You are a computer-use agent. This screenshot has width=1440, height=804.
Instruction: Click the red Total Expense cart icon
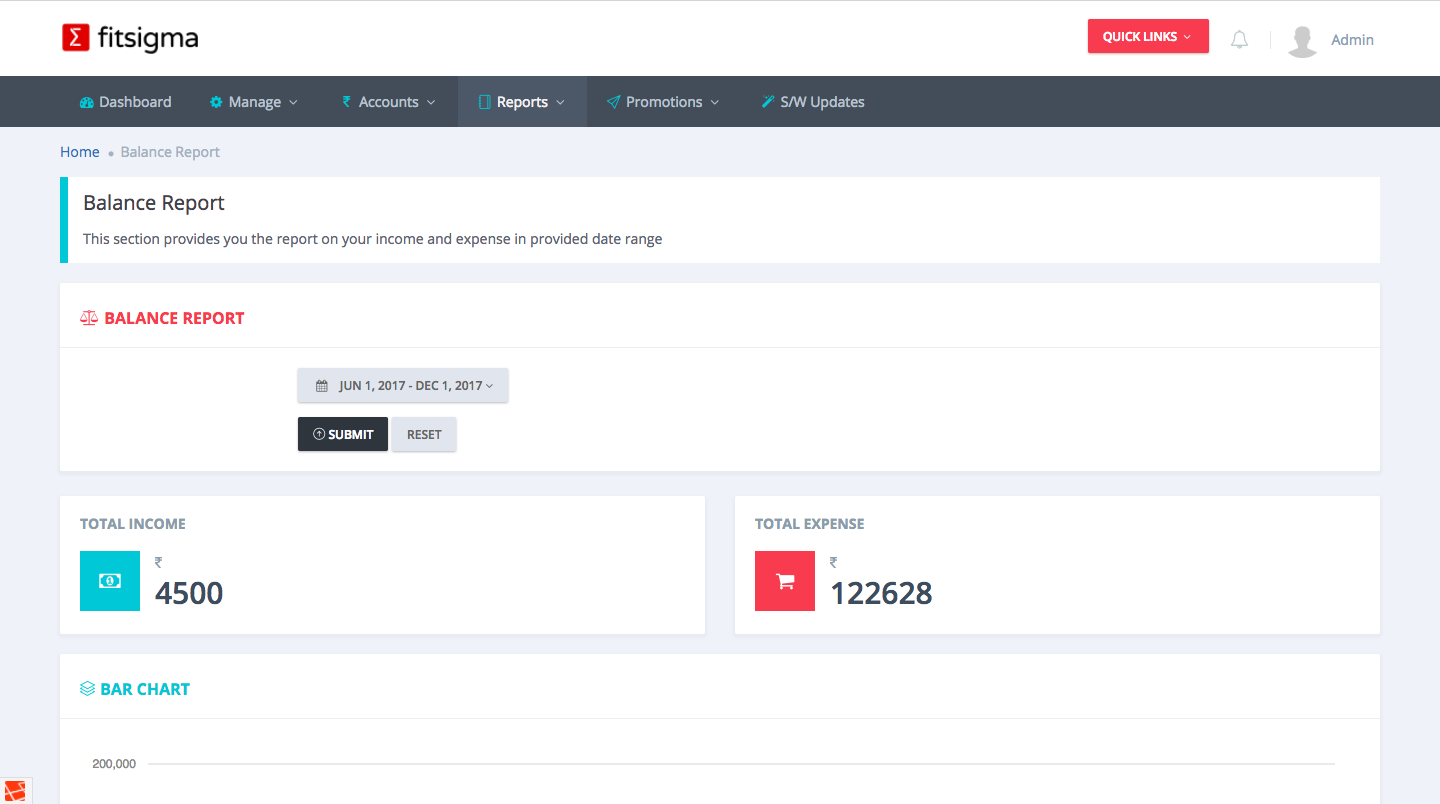pos(785,581)
